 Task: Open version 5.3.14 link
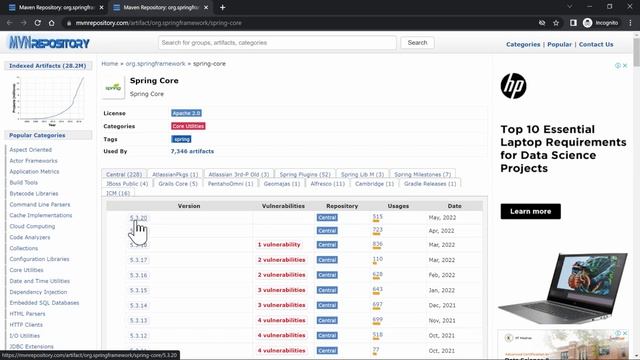click(138, 305)
